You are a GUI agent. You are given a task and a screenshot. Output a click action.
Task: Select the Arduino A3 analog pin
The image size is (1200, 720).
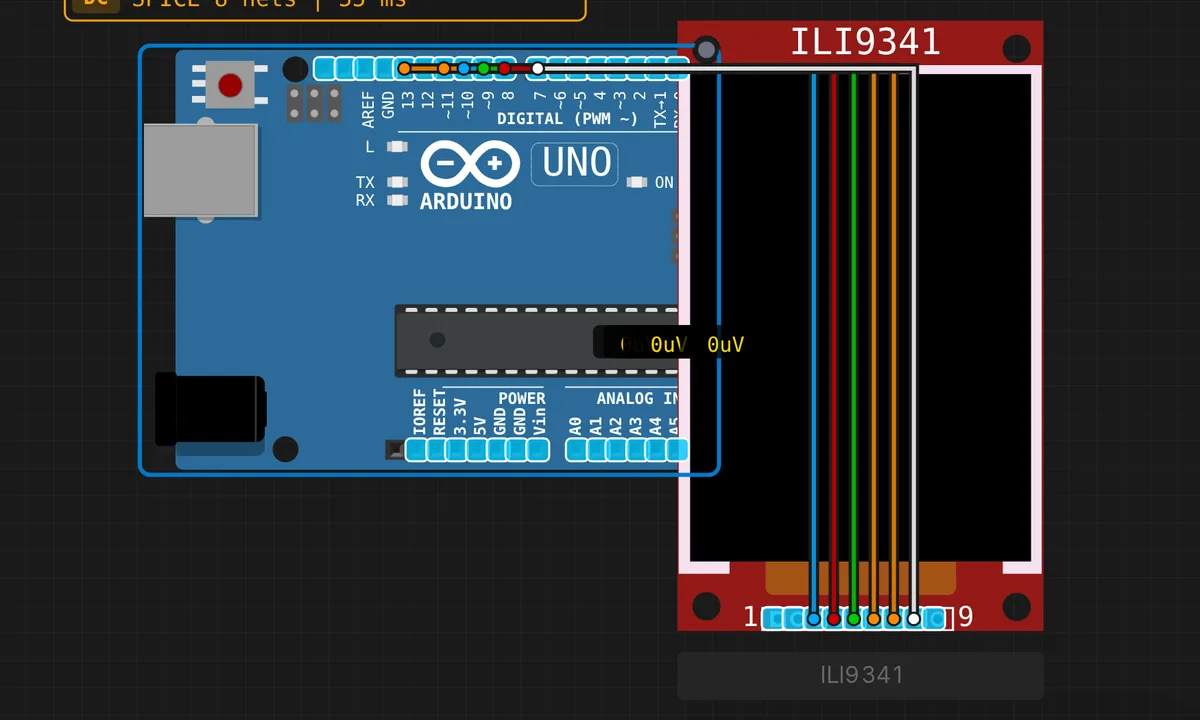(637, 450)
